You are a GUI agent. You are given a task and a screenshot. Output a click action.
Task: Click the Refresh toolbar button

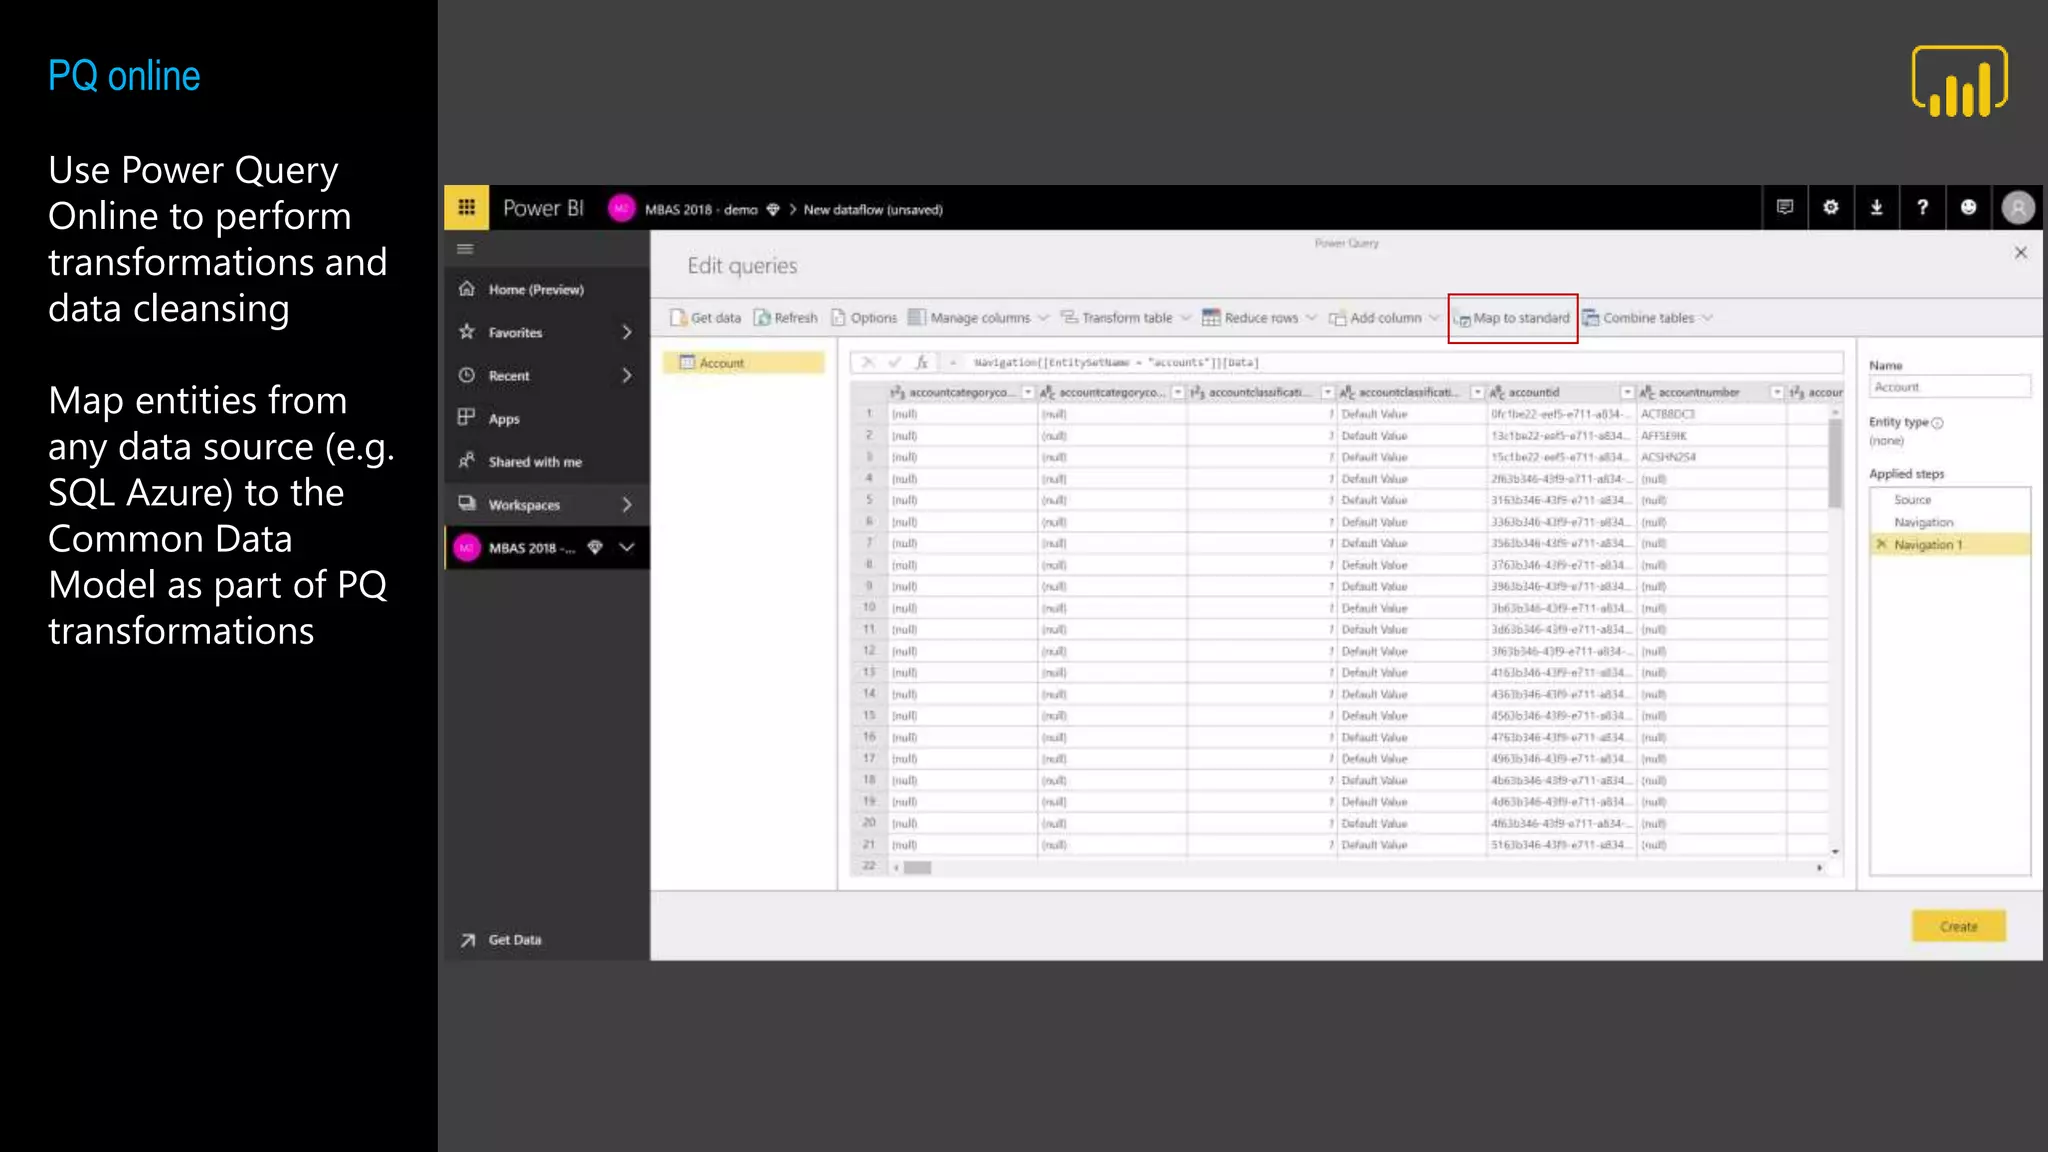pos(786,317)
